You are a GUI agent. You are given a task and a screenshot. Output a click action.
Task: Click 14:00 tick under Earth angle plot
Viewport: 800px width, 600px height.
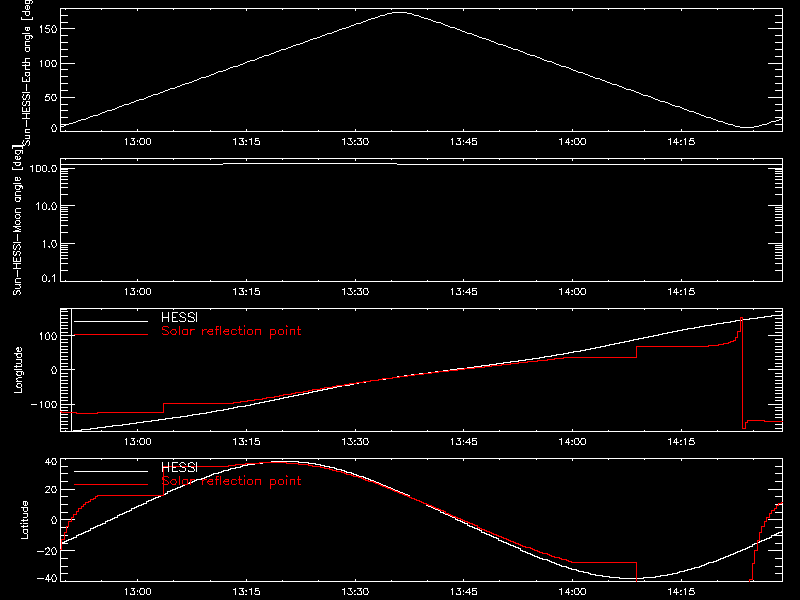(572, 142)
